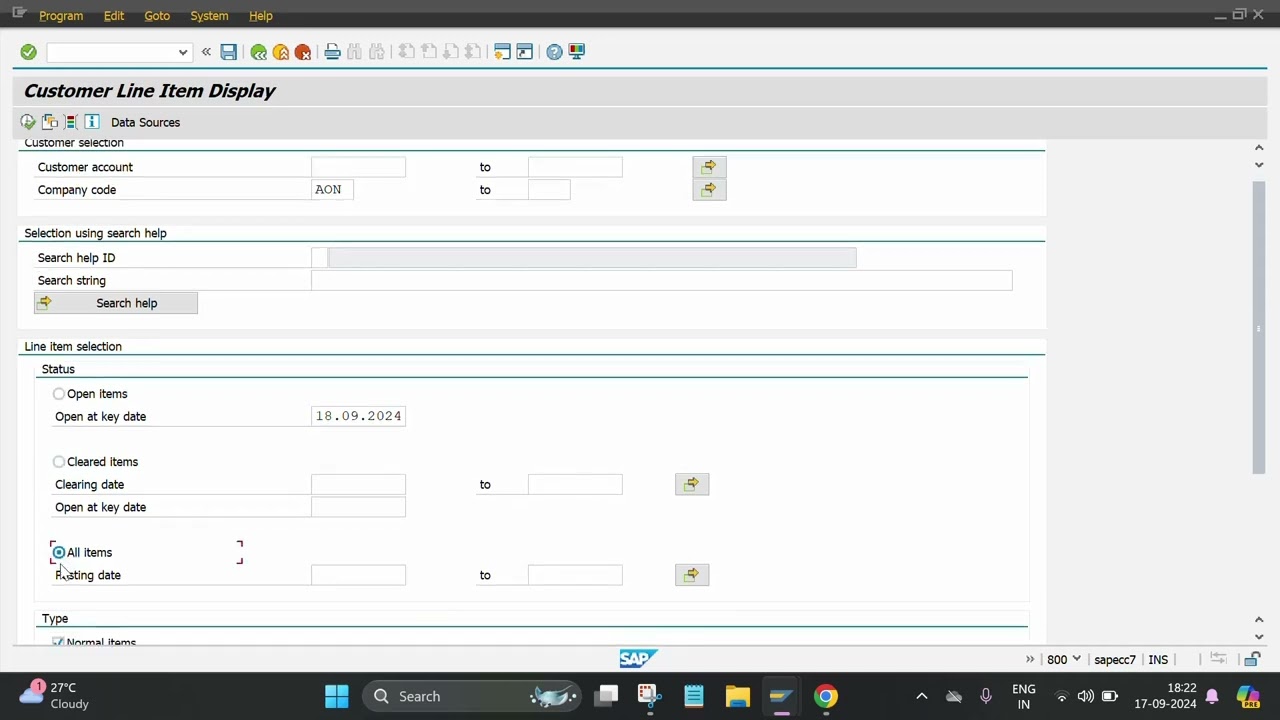The width and height of the screenshot is (1280, 720).
Task: Click the Print icon in toolbar
Action: 332,52
